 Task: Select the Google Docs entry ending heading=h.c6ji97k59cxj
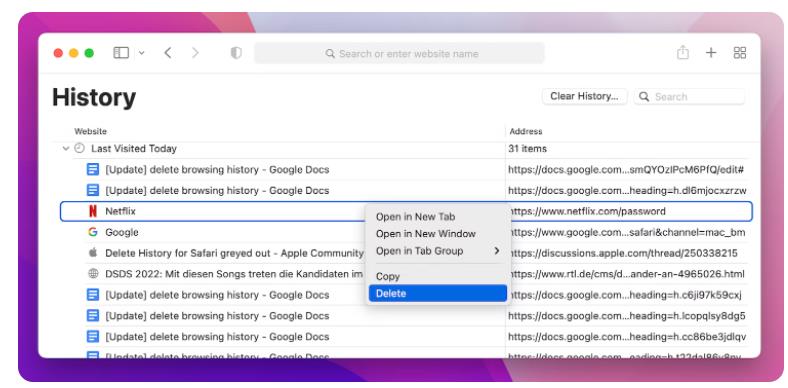tap(217, 295)
